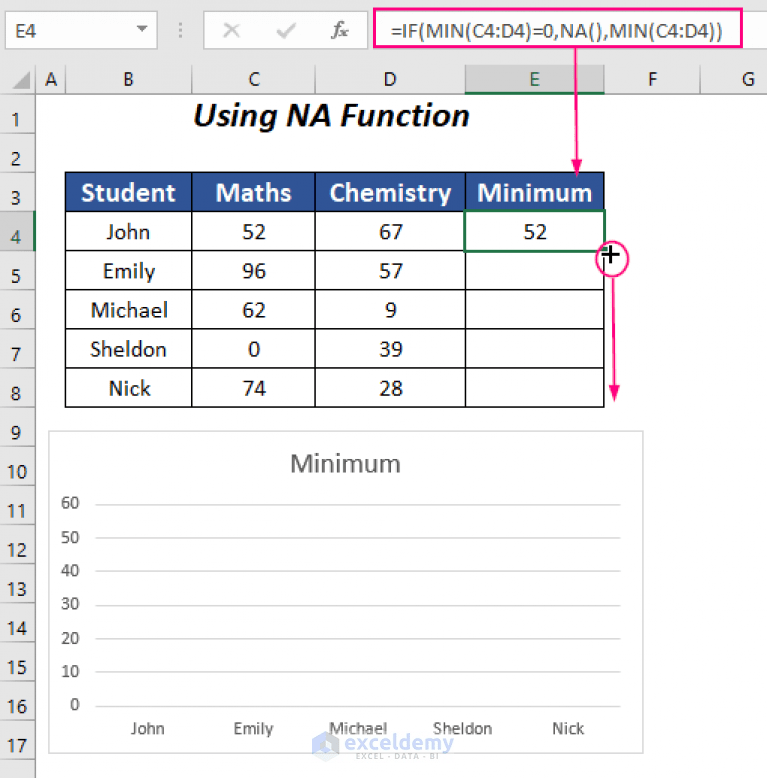Screen dimensions: 767x778
Task: Select Sheldon's Maths score 0
Action: click(254, 349)
